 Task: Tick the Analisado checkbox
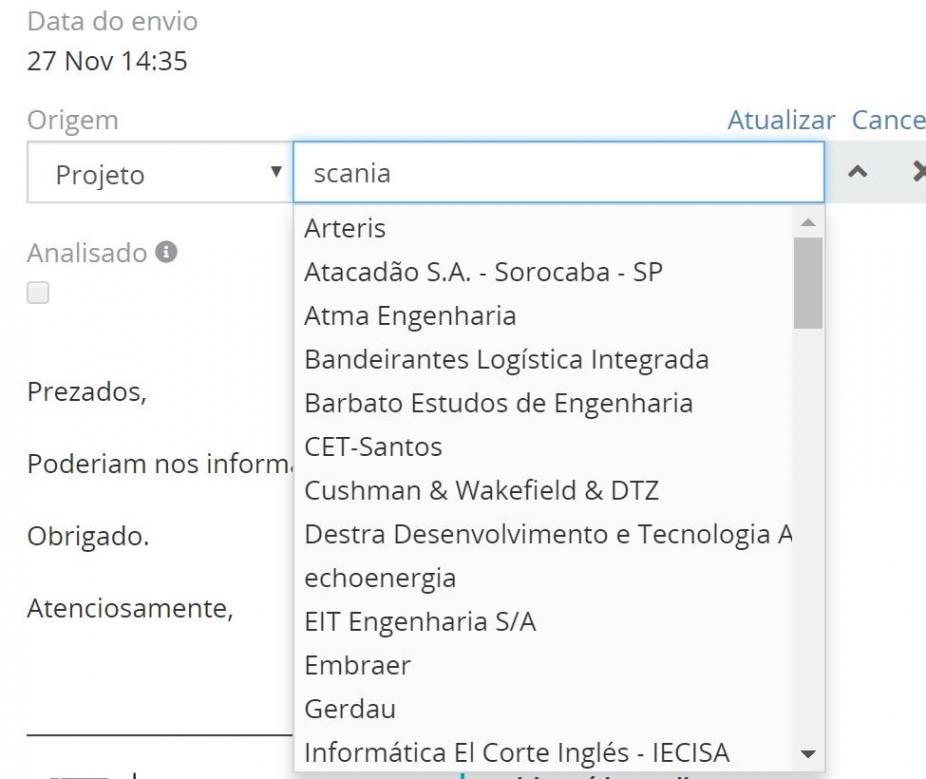click(x=38, y=293)
